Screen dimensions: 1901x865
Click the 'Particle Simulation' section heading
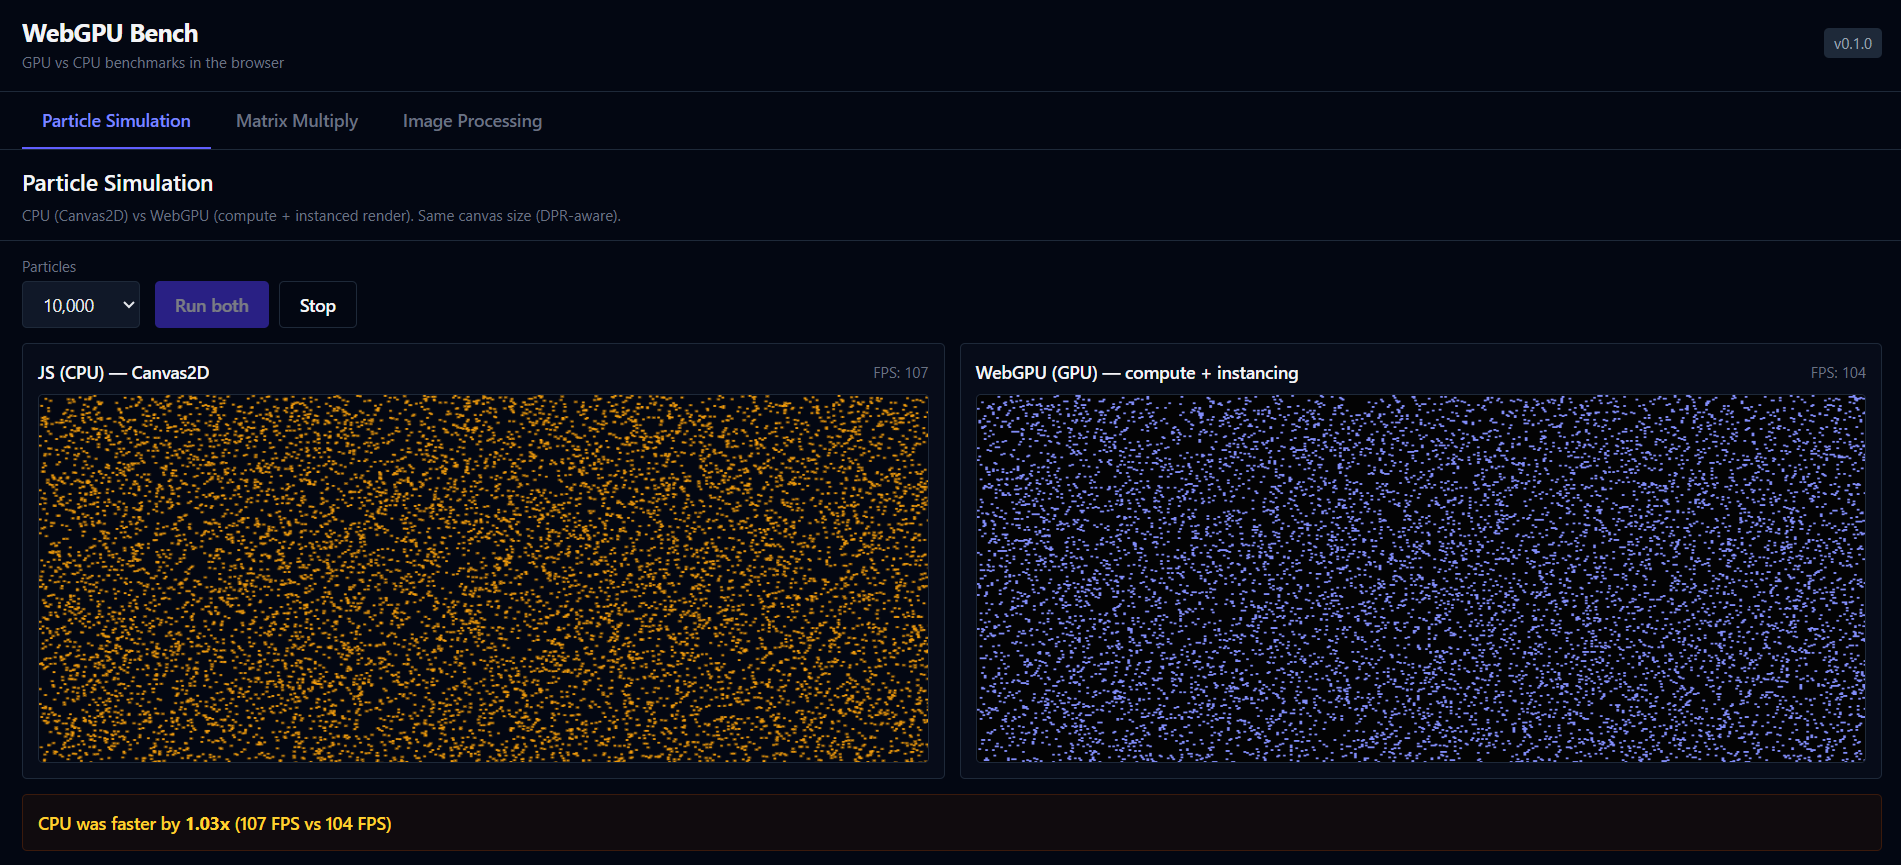(x=118, y=183)
